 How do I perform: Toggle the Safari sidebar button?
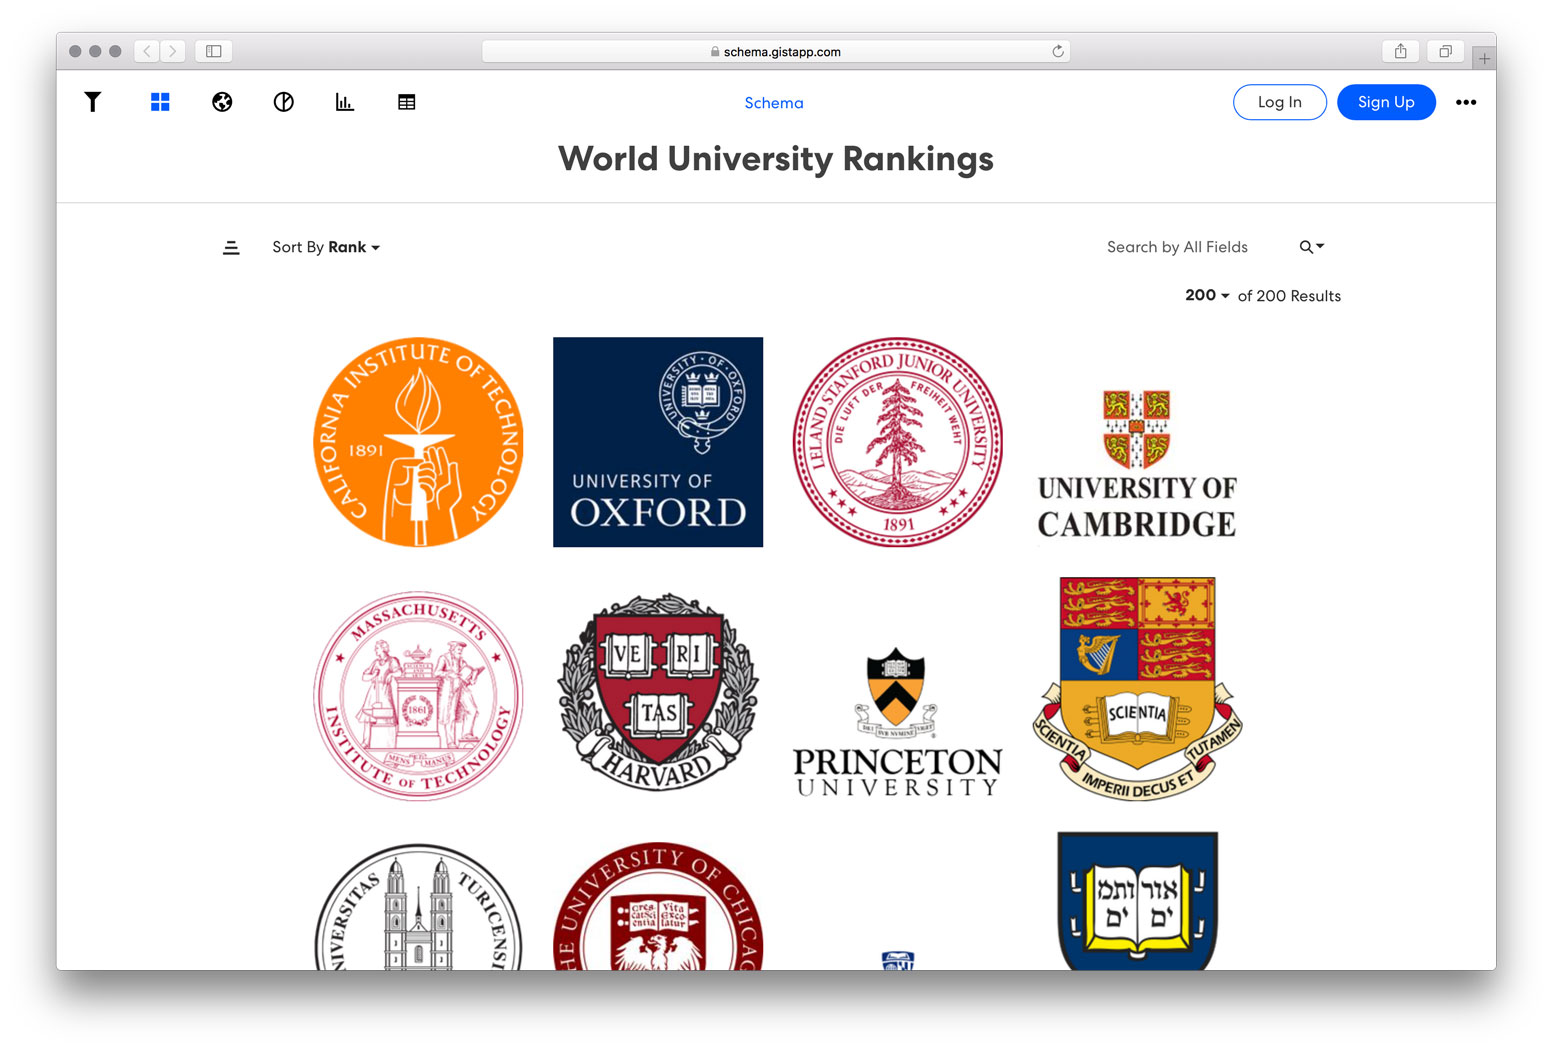pyautogui.click(x=214, y=51)
